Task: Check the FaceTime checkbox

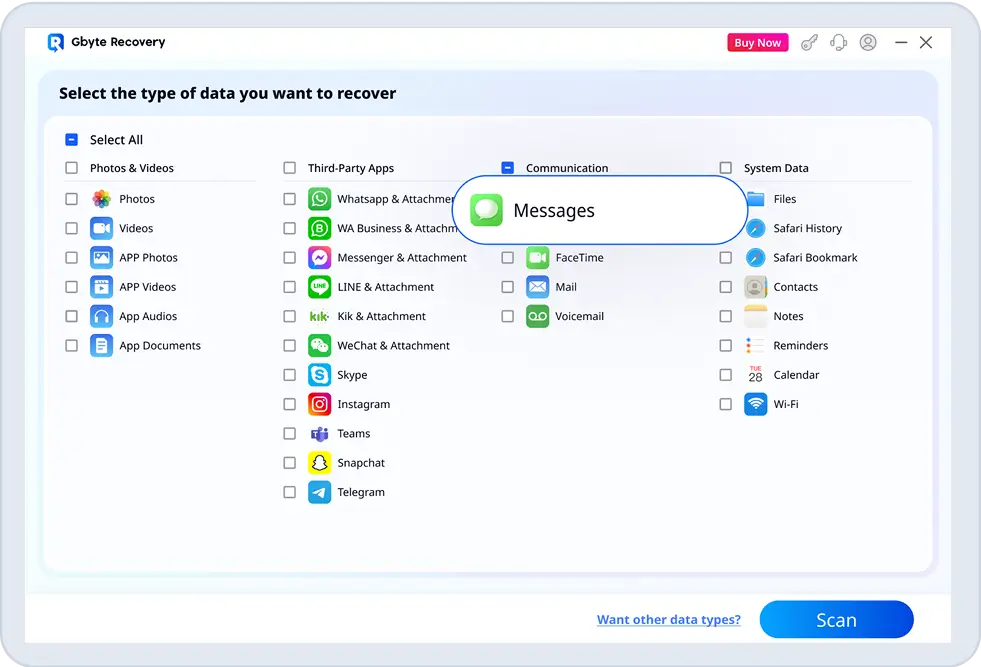Action: coord(507,258)
